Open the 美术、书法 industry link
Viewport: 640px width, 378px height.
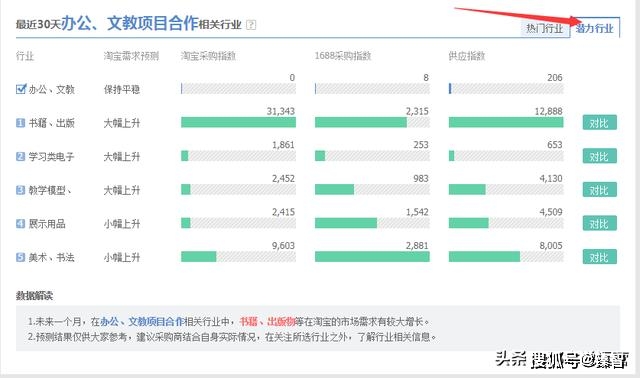(x=51, y=257)
